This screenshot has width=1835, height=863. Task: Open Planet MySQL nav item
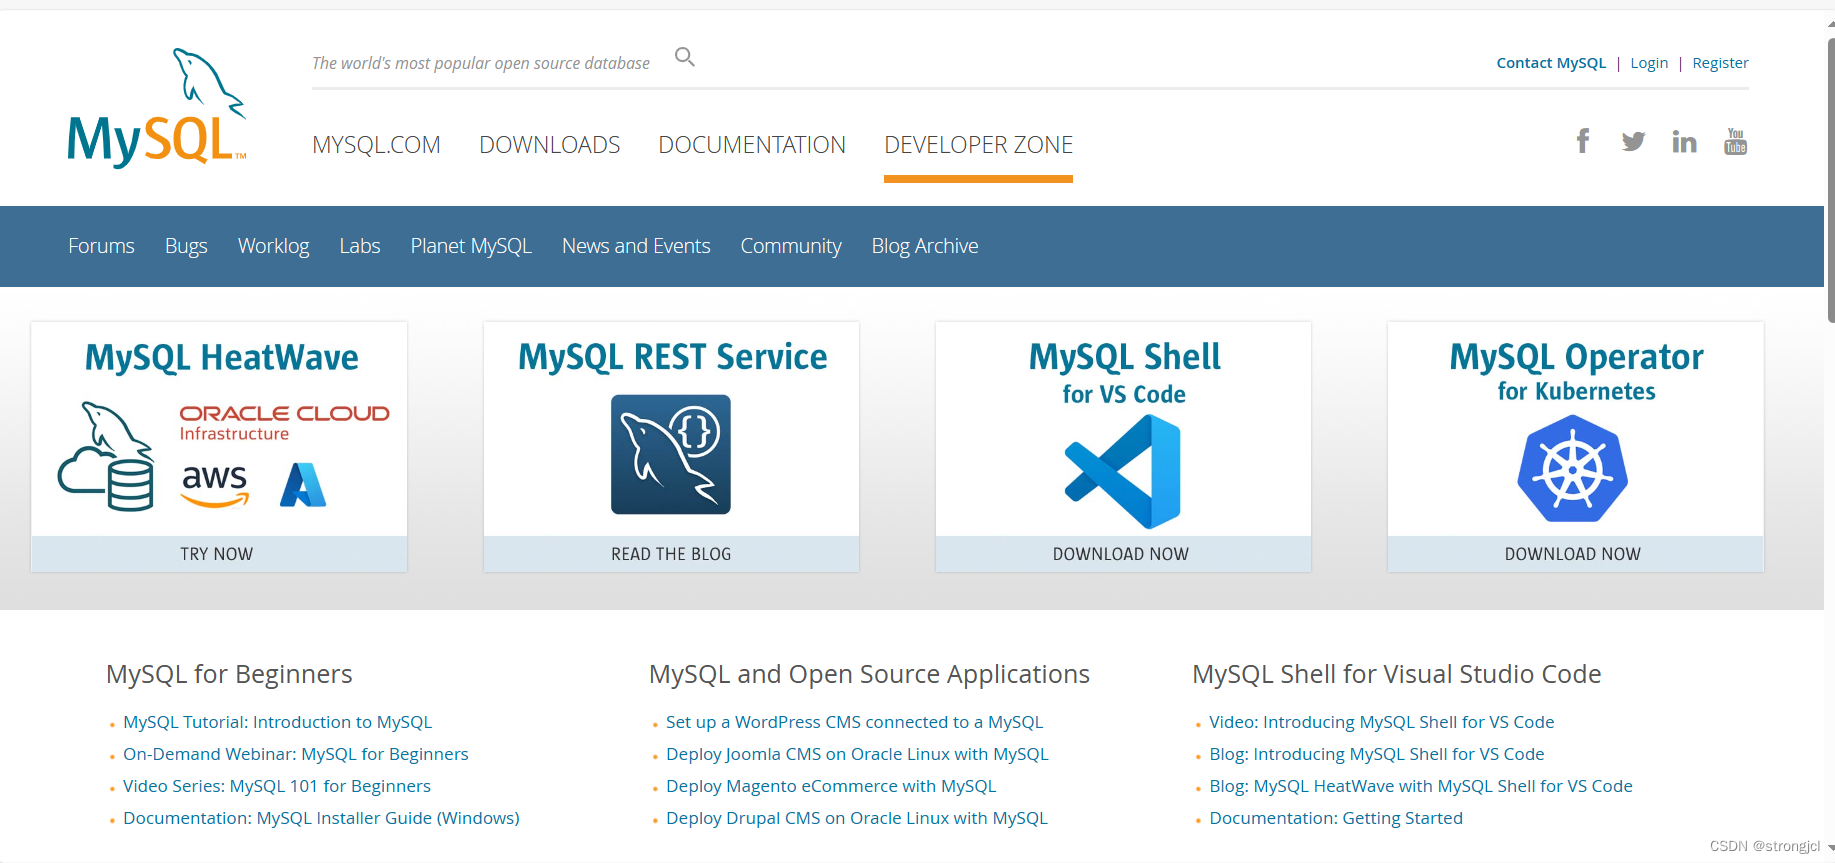click(471, 246)
